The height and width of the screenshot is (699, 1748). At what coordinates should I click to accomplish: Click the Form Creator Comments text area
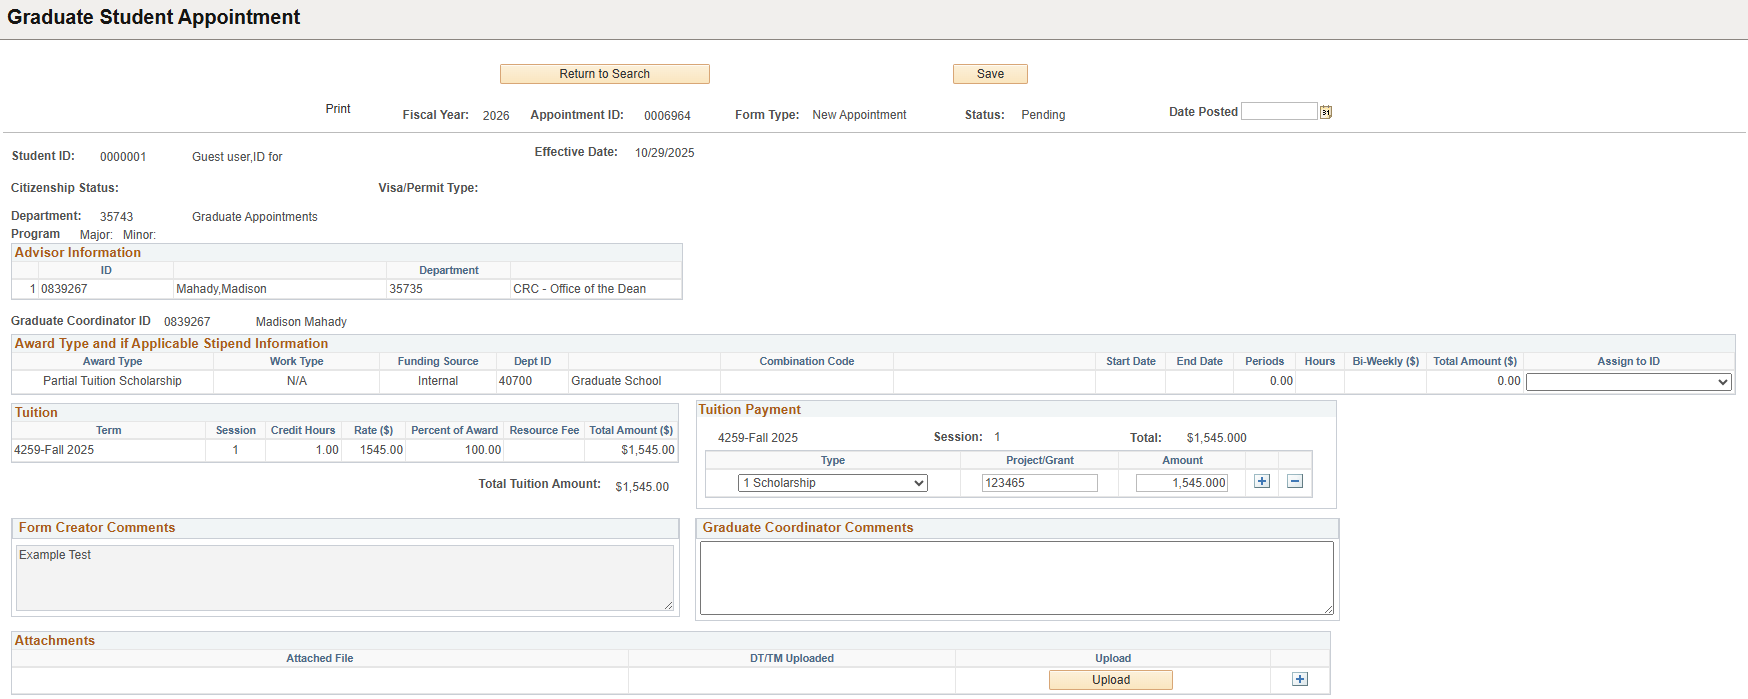pos(344,577)
